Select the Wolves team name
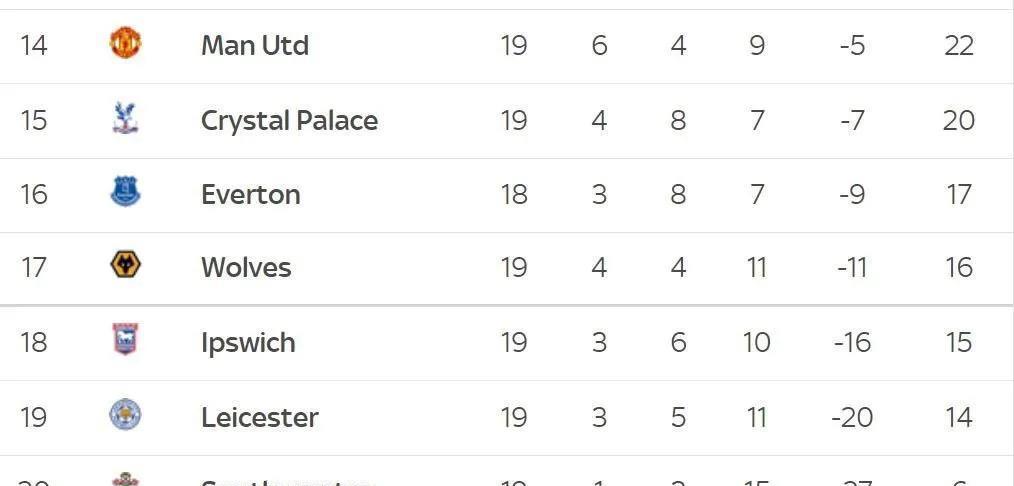Viewport: 1014px width, 486px height. [x=246, y=268]
